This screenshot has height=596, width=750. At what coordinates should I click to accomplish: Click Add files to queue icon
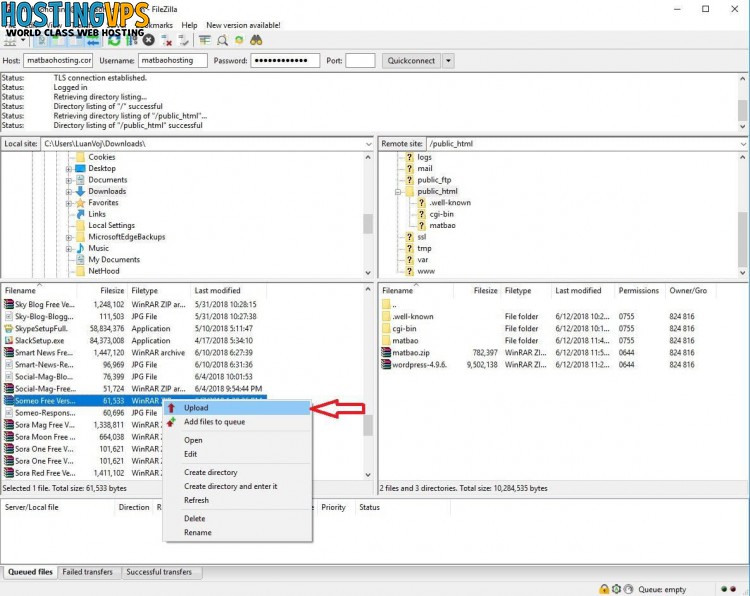[x=171, y=422]
